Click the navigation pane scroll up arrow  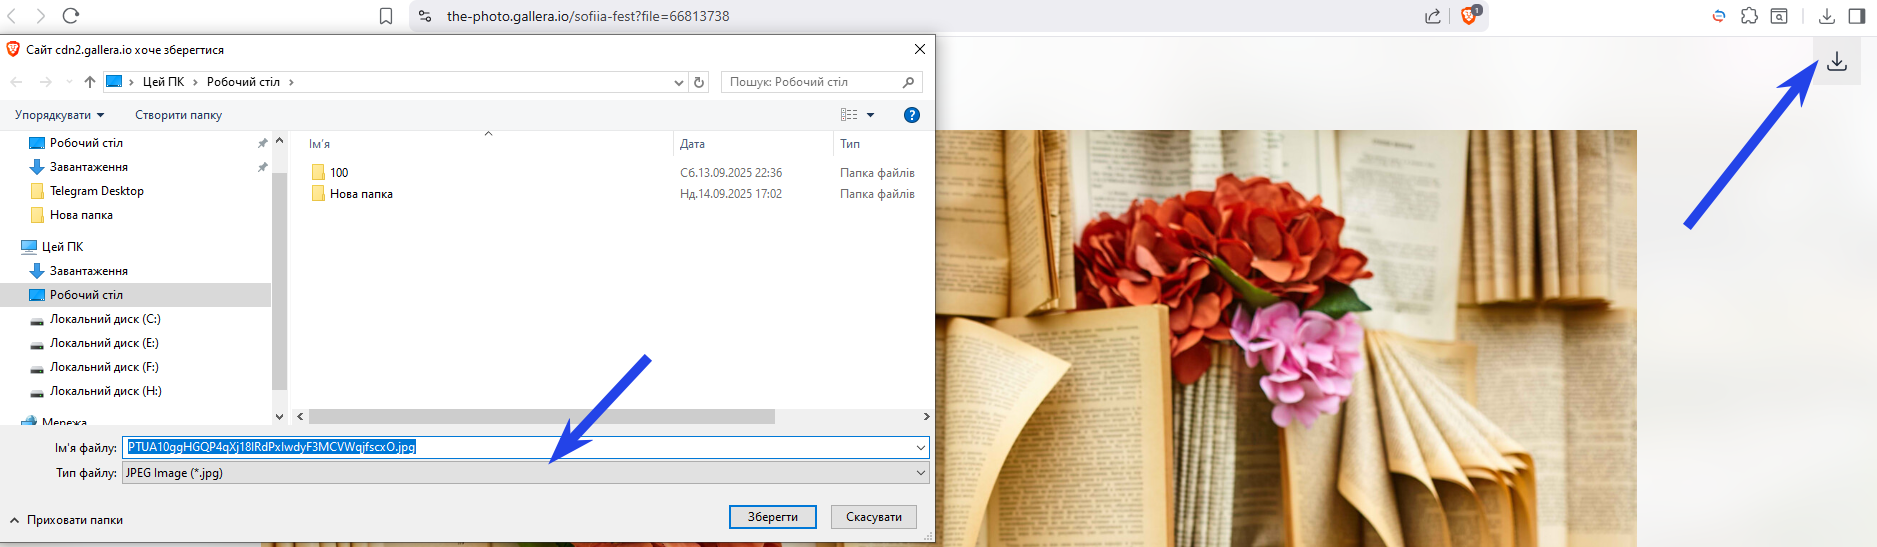coord(279,141)
